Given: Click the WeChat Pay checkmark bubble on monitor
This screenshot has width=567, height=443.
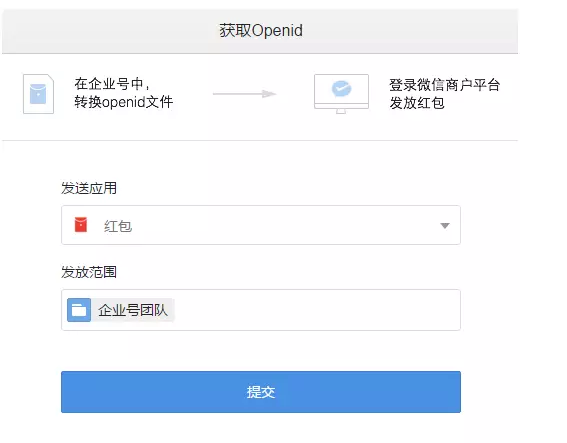Looking at the screenshot, I should pos(341,88).
